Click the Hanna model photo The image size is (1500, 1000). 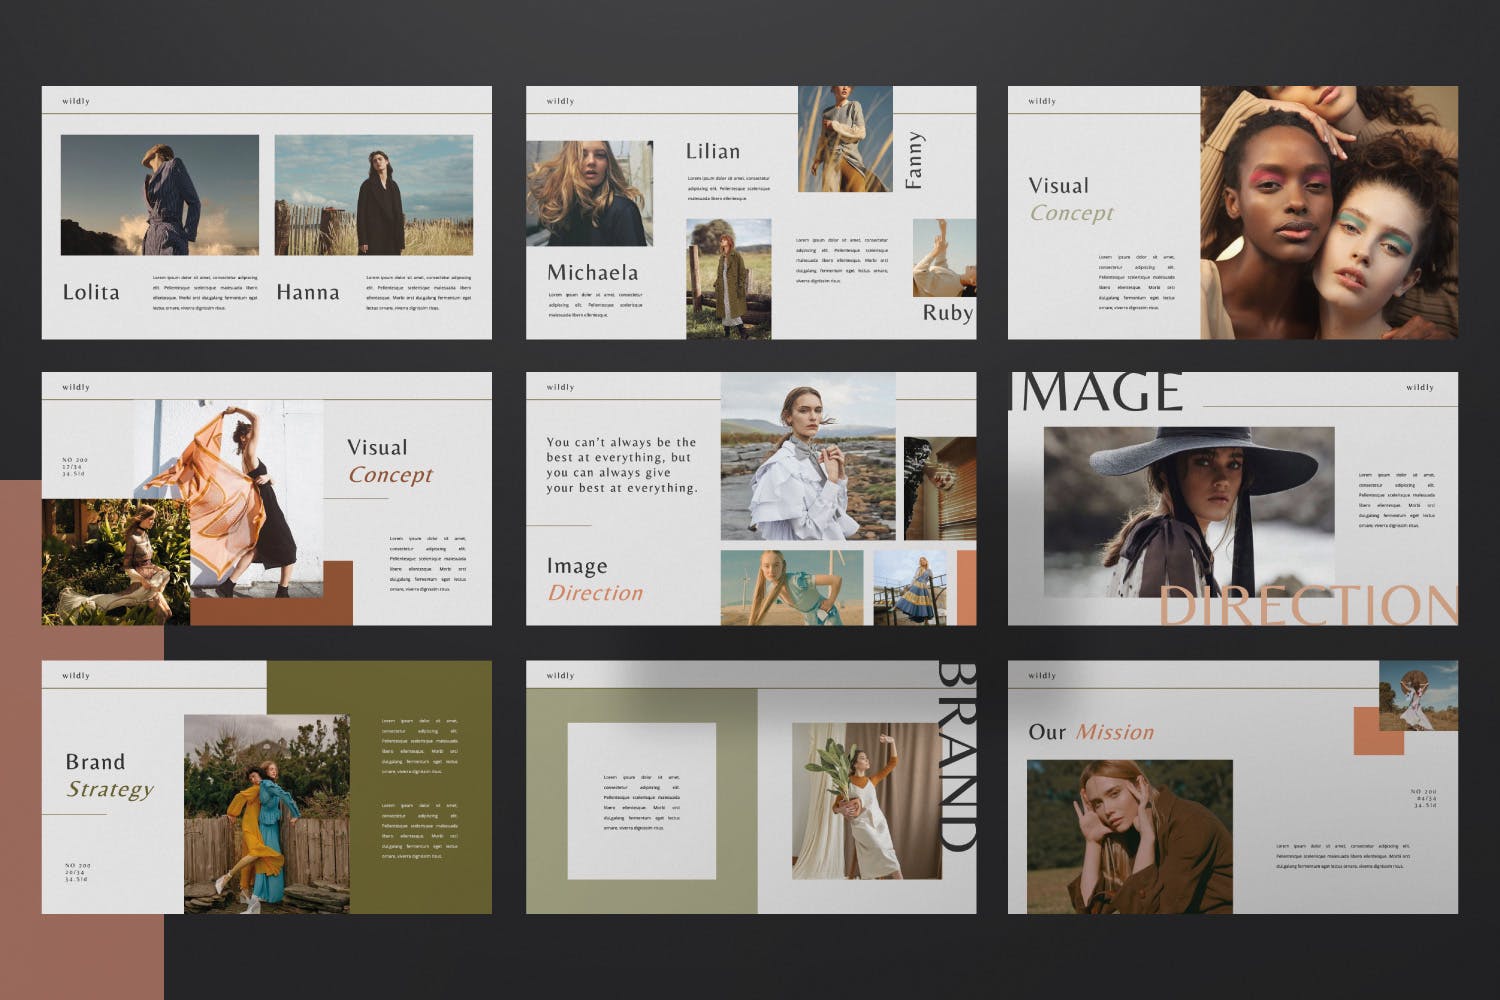click(373, 195)
